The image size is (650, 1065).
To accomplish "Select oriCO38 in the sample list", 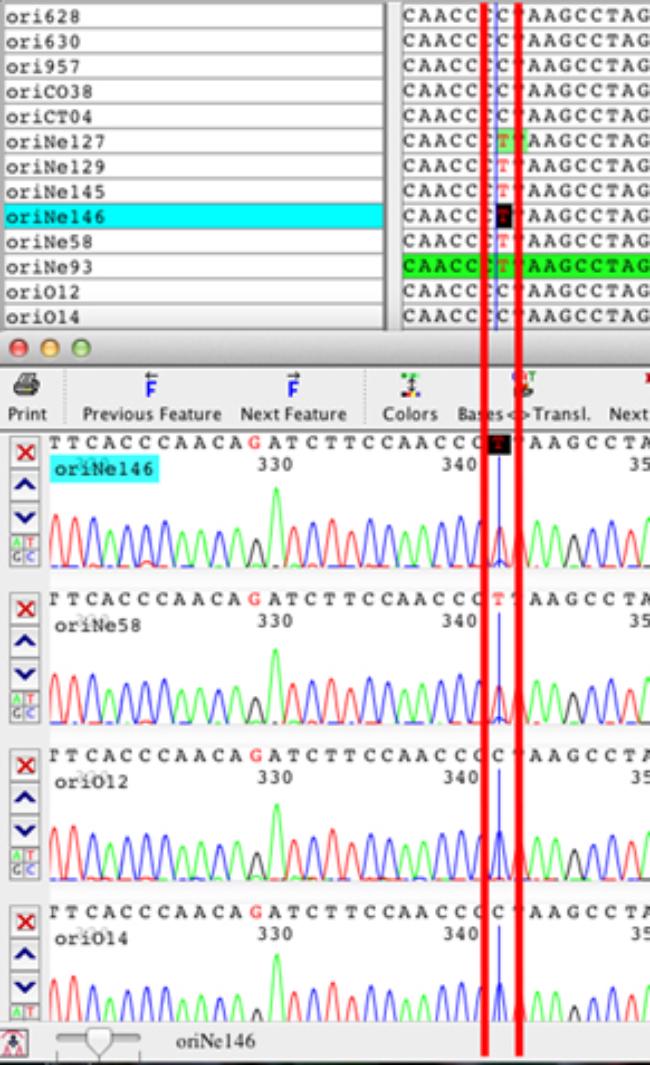I will pyautogui.click(x=193, y=91).
